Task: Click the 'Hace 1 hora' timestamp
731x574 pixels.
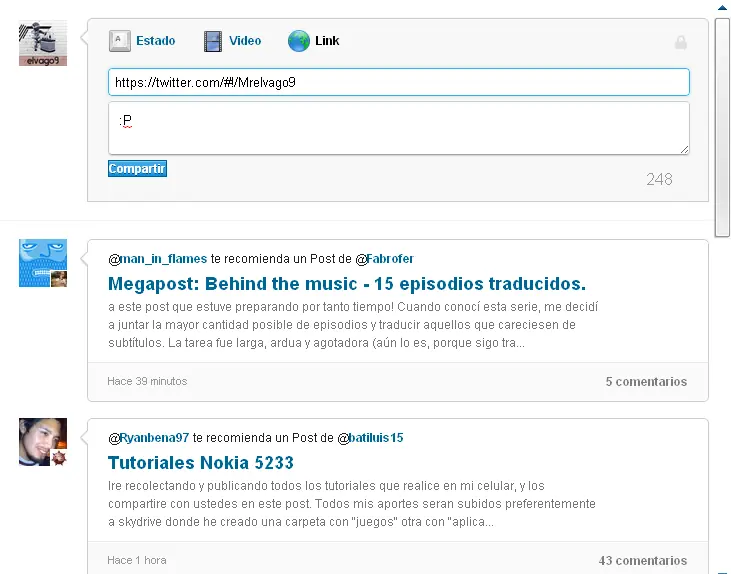Action: coord(137,560)
